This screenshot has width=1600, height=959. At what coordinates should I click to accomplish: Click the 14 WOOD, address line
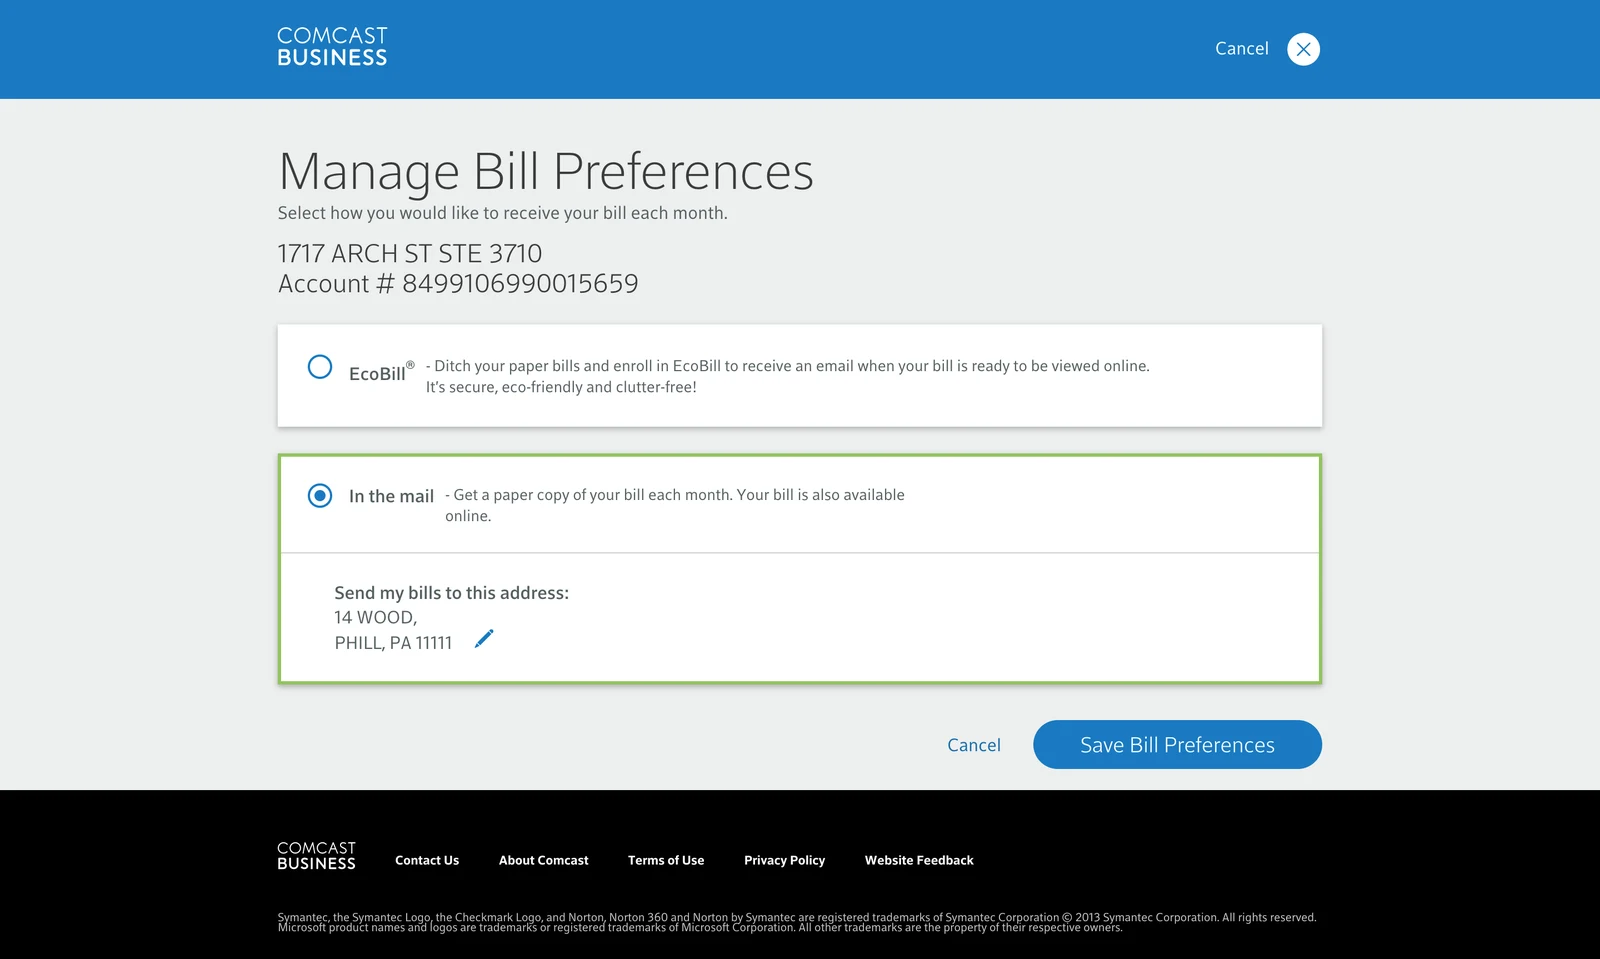[376, 618]
